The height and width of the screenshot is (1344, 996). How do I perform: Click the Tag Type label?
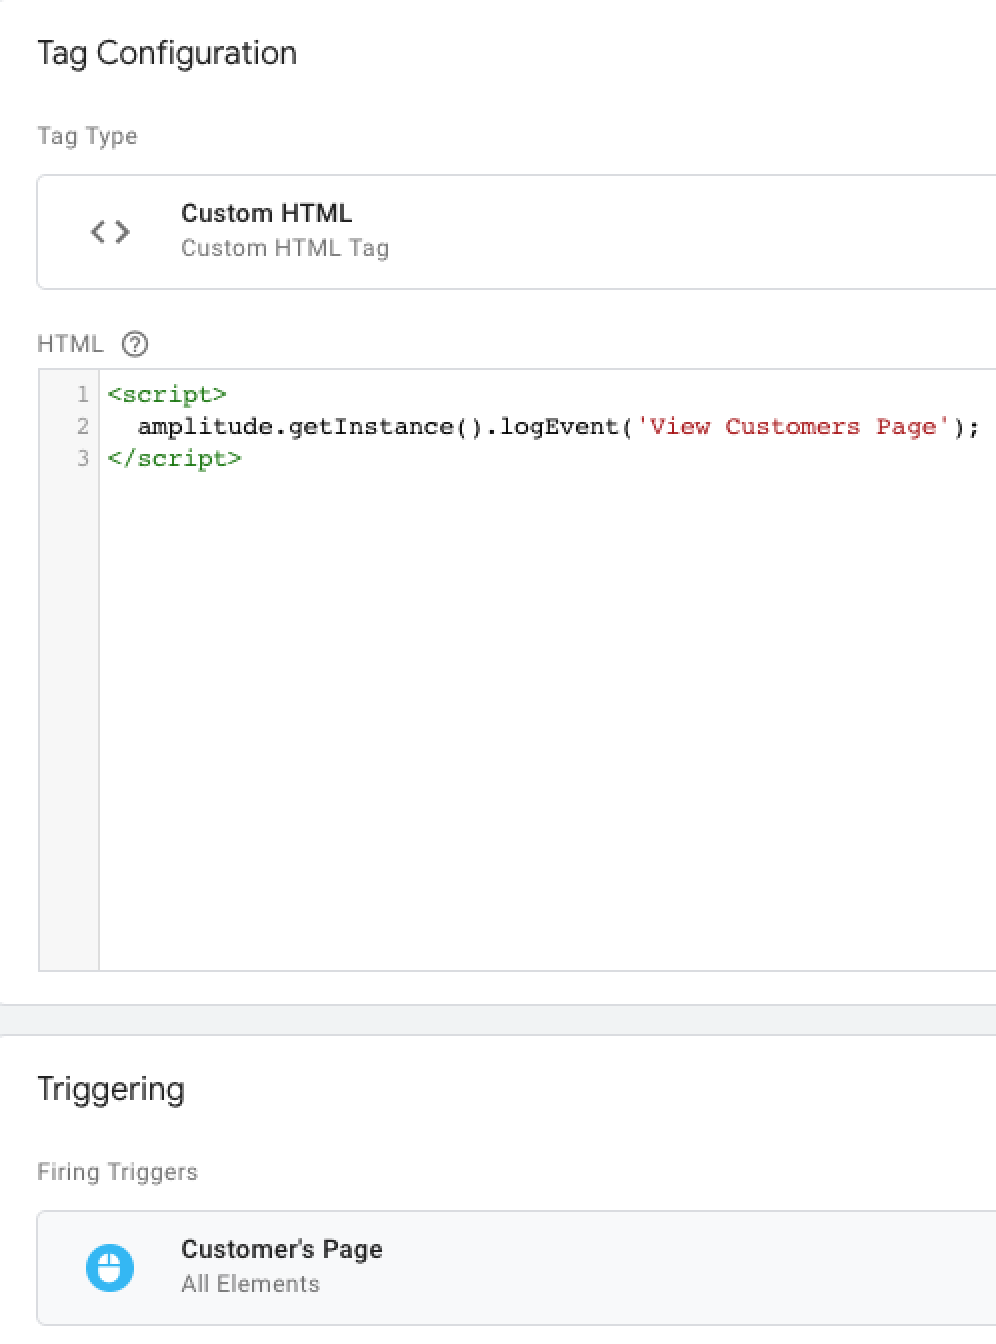(87, 136)
